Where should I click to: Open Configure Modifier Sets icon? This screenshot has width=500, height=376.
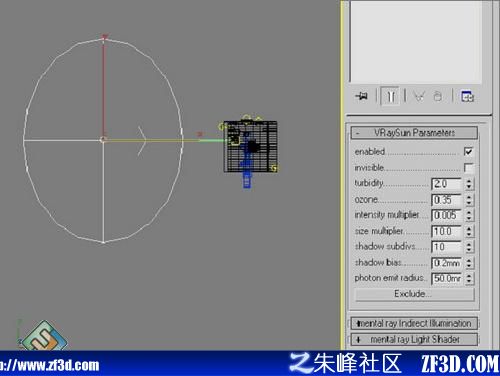(x=467, y=96)
